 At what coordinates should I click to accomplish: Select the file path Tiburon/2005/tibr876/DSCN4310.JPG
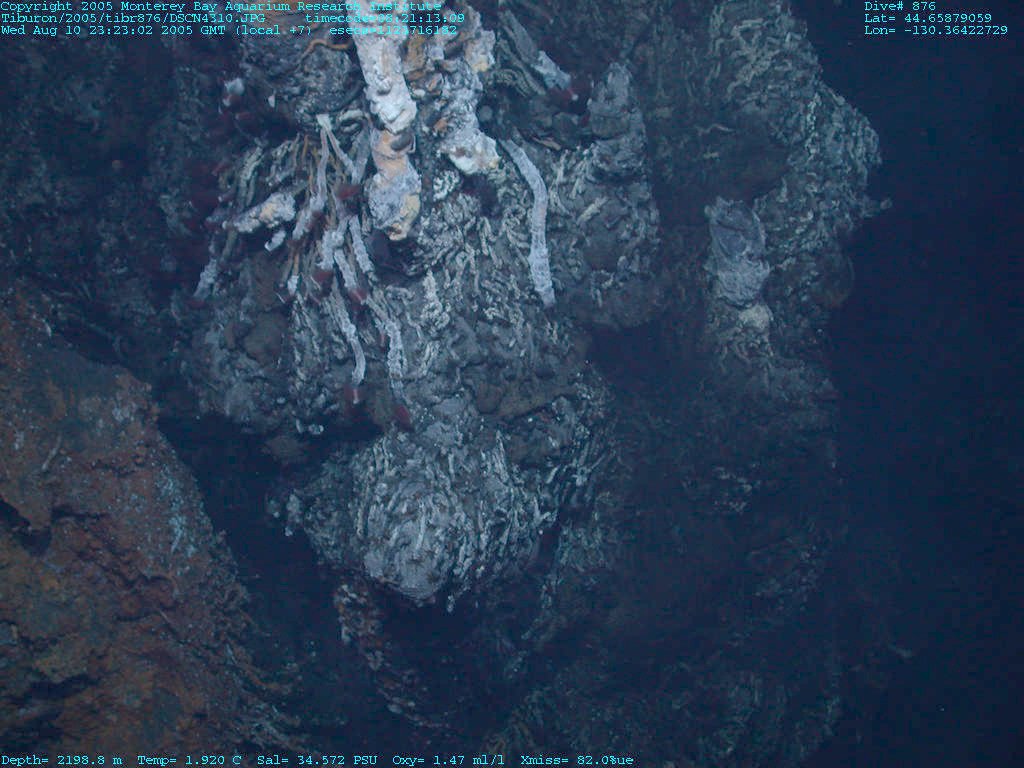click(133, 18)
